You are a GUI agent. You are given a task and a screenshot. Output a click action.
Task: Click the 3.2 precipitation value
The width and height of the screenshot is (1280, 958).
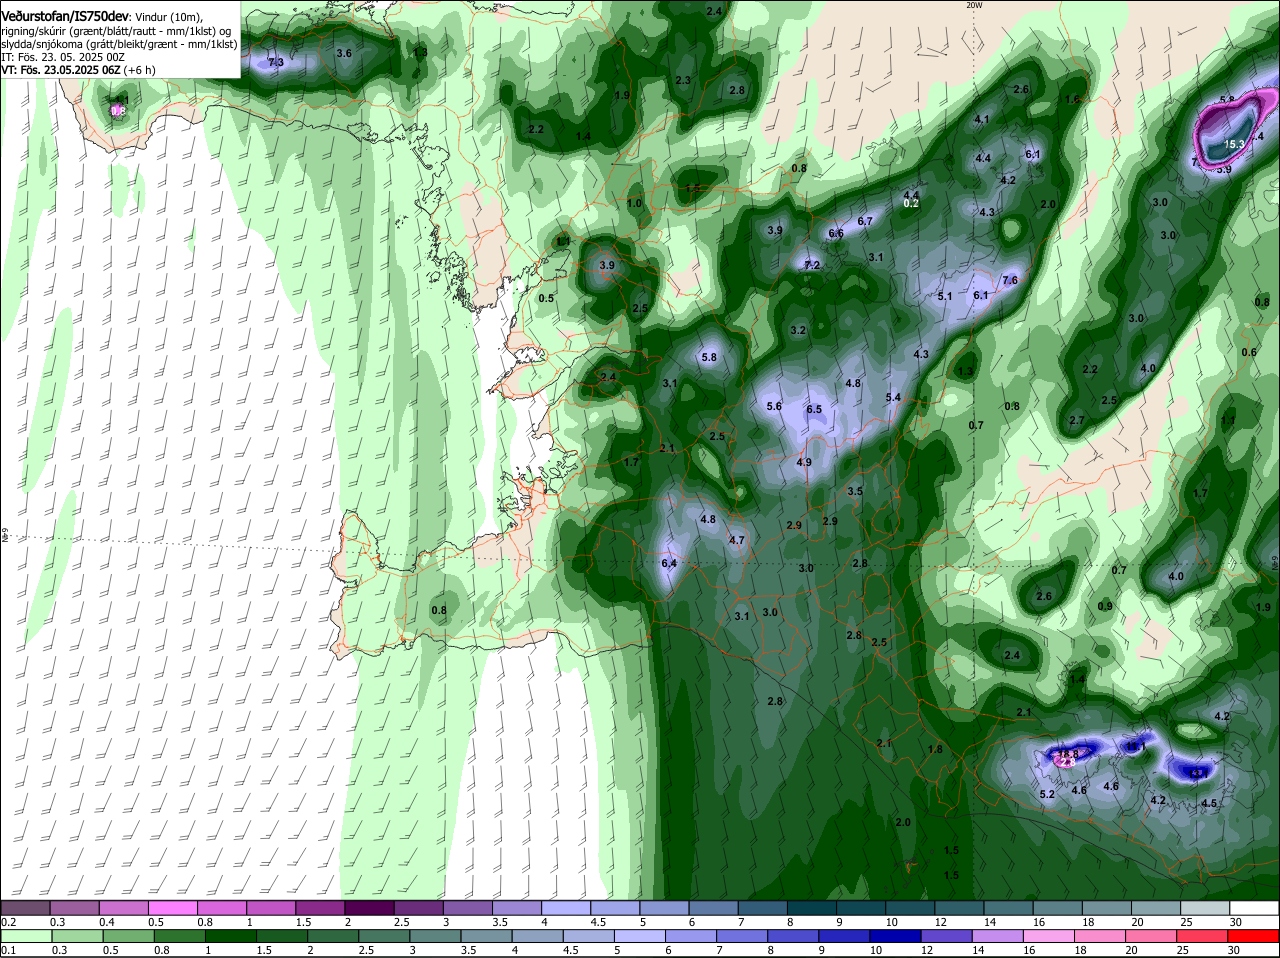click(x=798, y=331)
